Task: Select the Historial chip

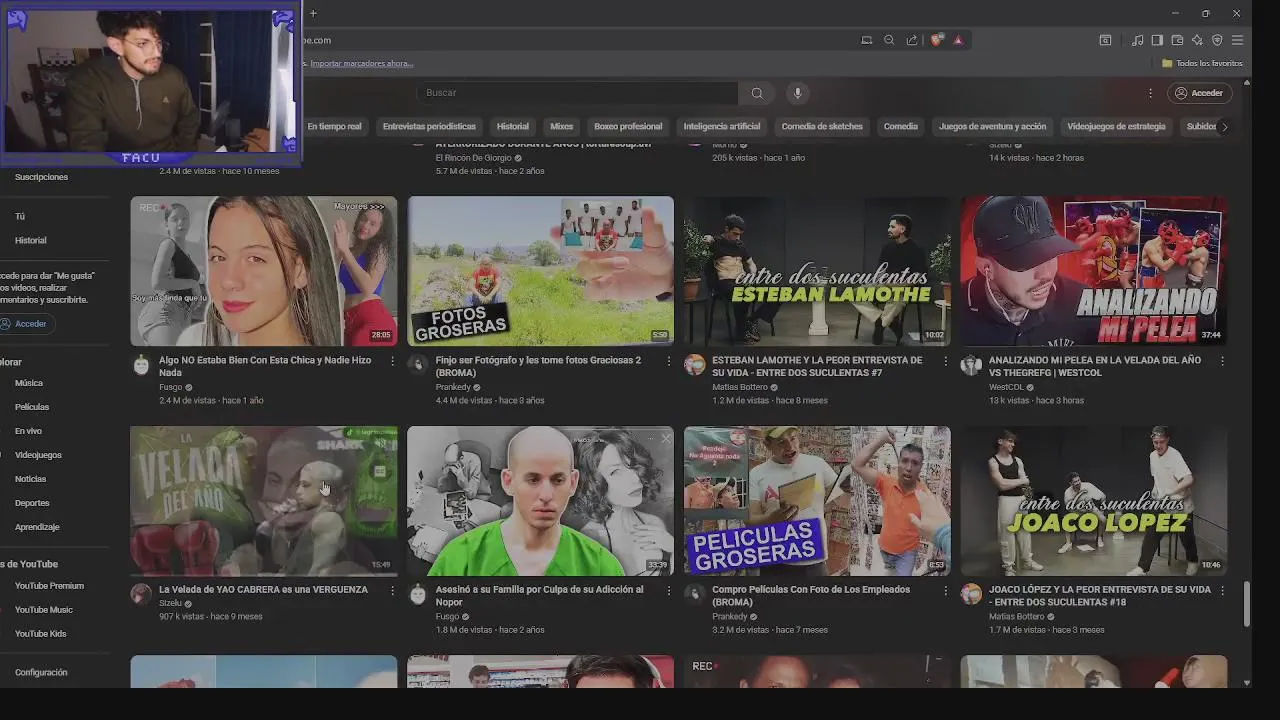Action: pyautogui.click(x=513, y=127)
